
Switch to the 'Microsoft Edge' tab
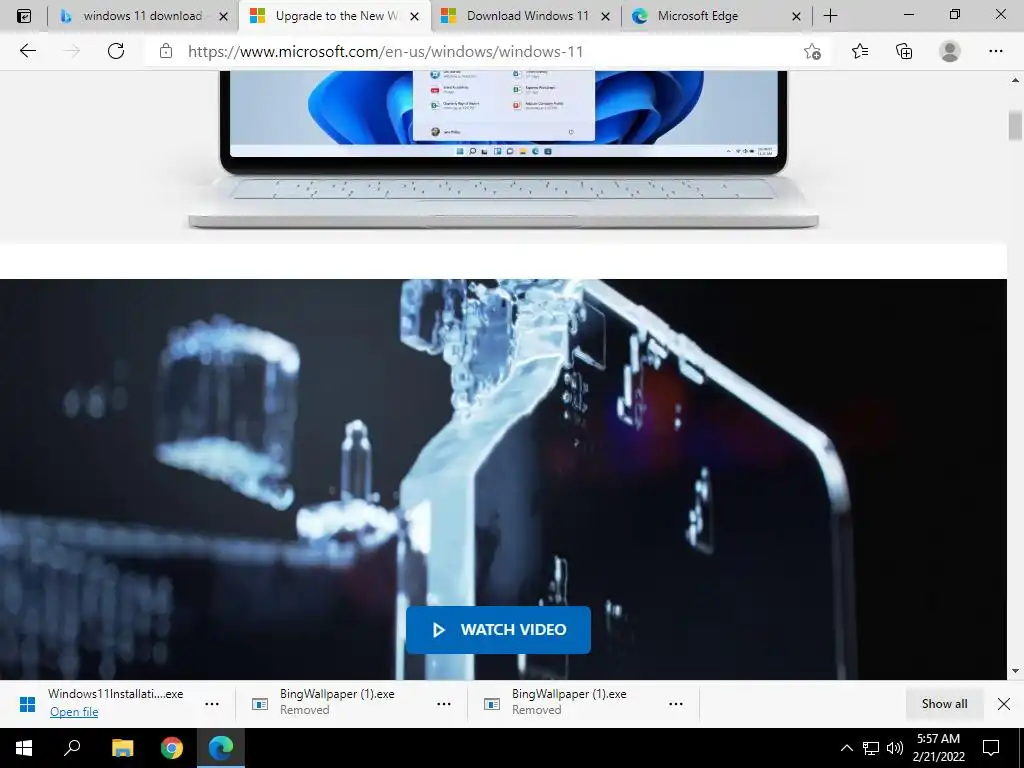pyautogui.click(x=717, y=16)
